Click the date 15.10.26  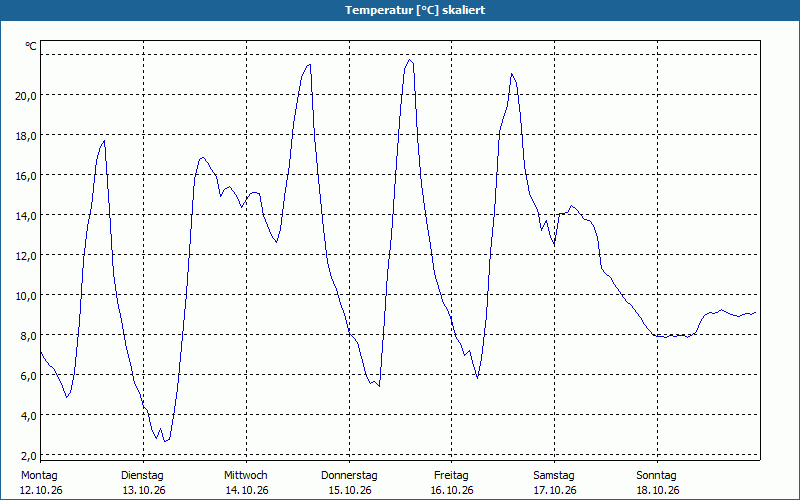pos(350,491)
